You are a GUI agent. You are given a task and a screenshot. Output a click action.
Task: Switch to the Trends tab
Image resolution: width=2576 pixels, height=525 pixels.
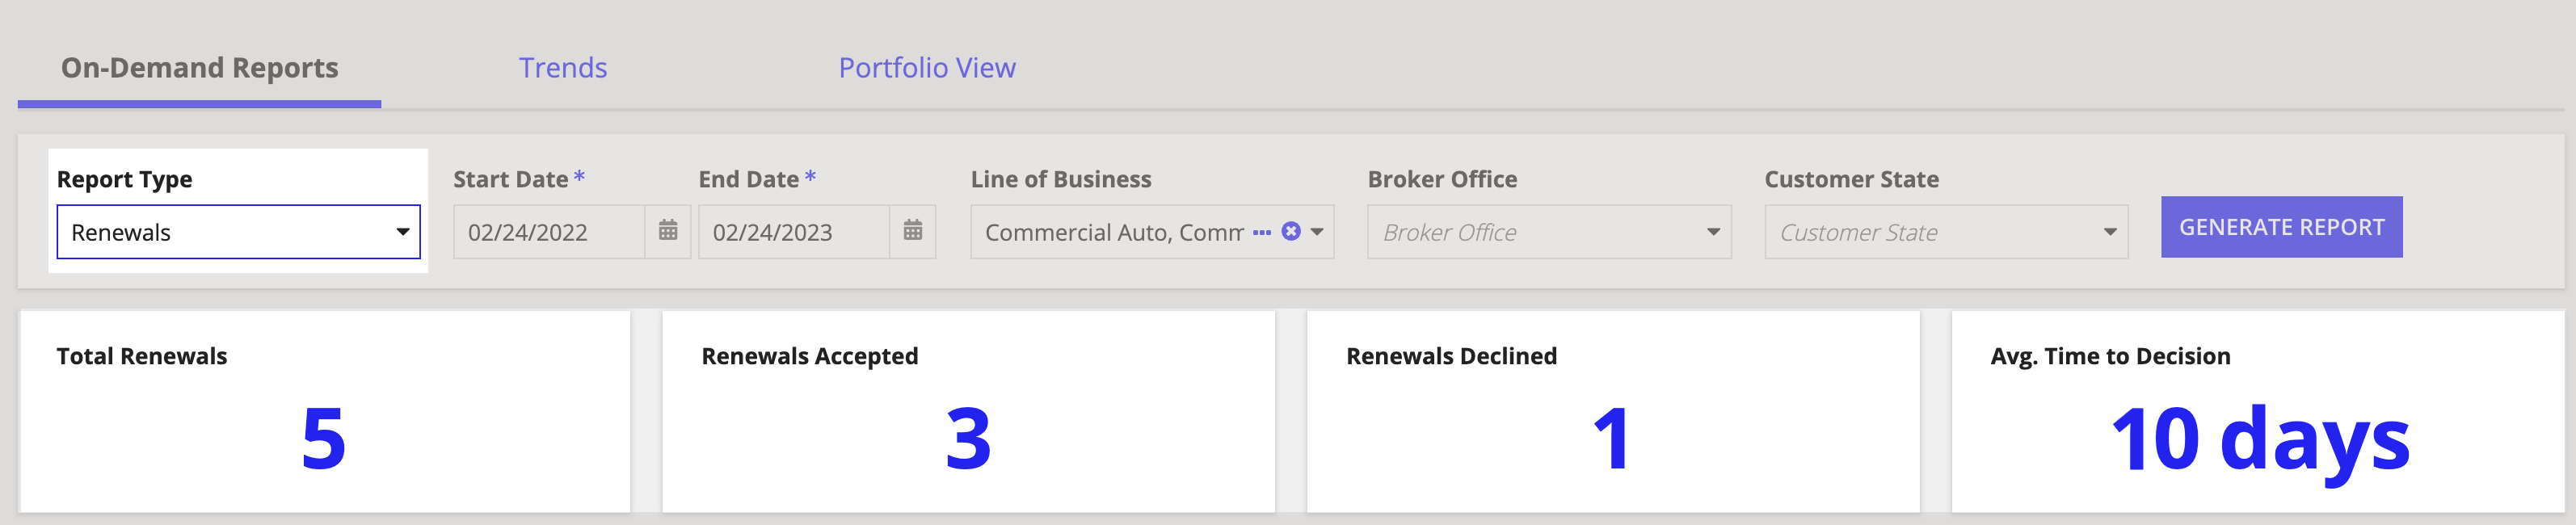[x=563, y=68]
